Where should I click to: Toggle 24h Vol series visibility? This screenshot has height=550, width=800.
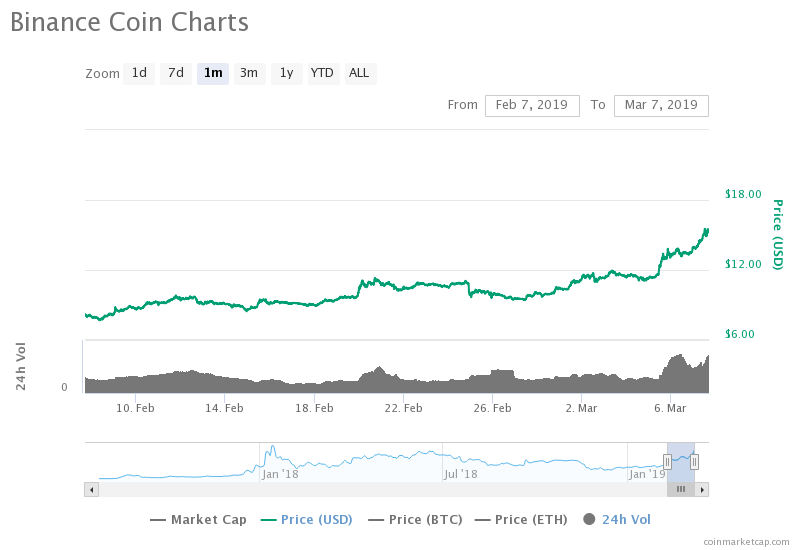tap(626, 519)
